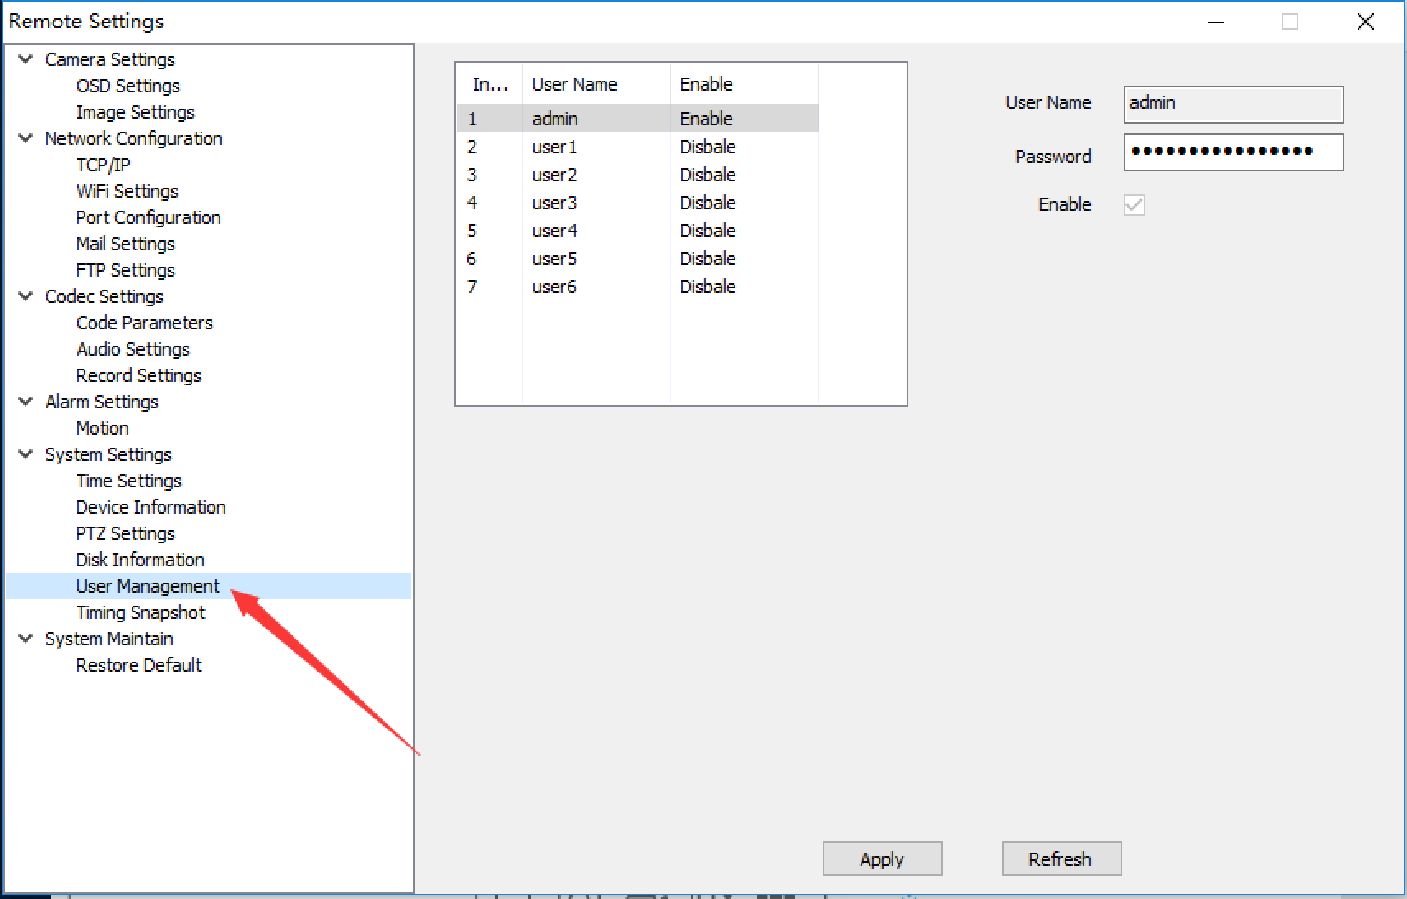Open OSD Settings page
This screenshot has height=899, width=1407.
coord(127,86)
